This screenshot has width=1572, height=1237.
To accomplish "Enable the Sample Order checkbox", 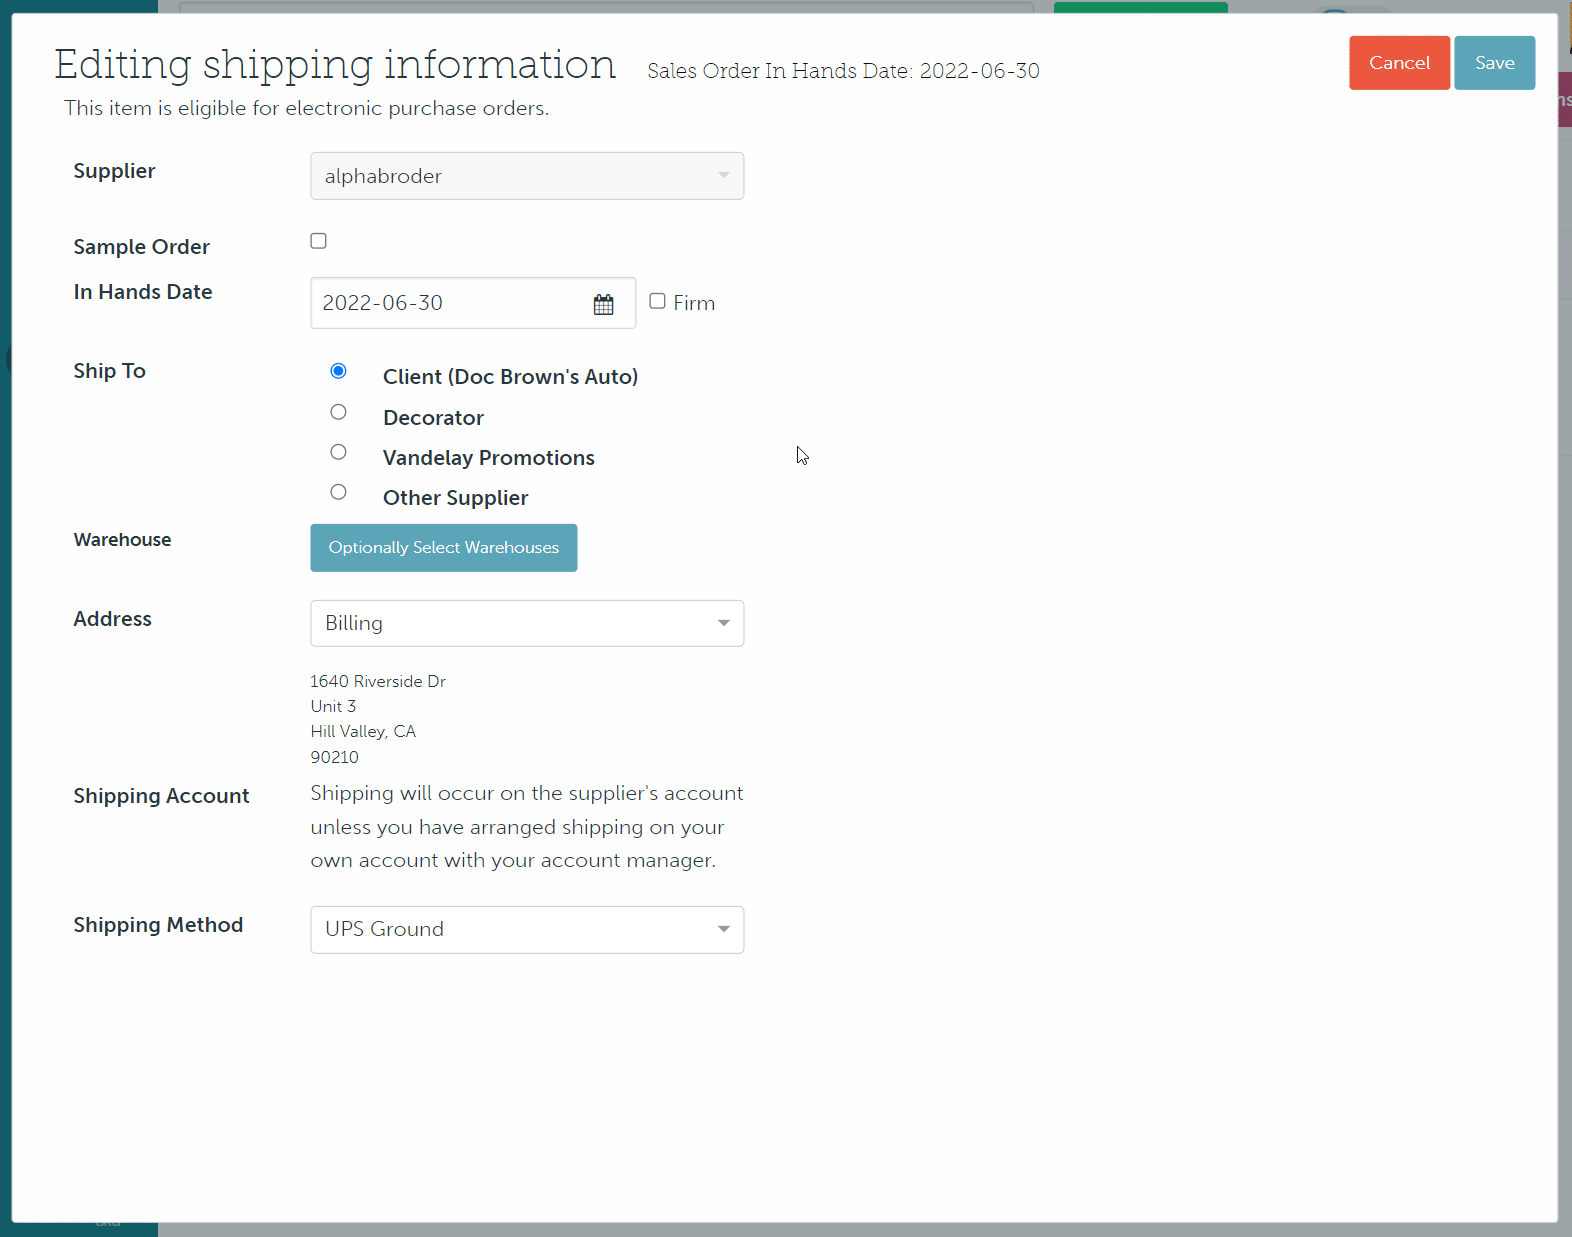I will tap(318, 241).
